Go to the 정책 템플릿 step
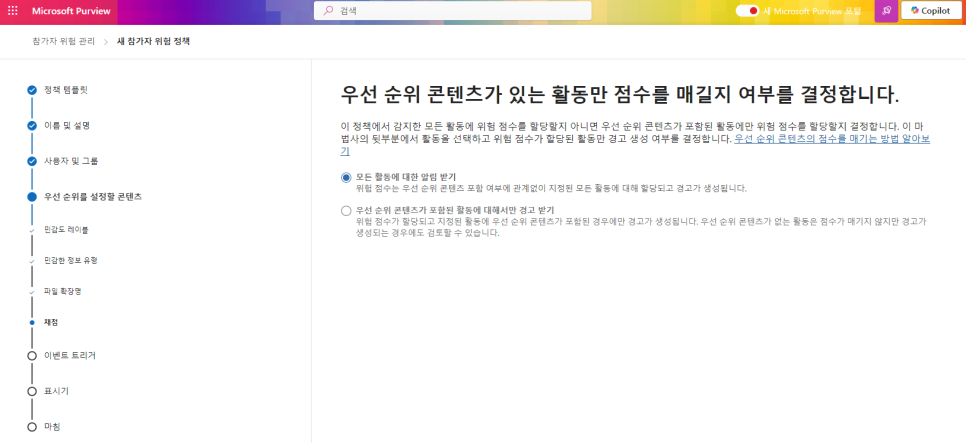 tap(65, 90)
